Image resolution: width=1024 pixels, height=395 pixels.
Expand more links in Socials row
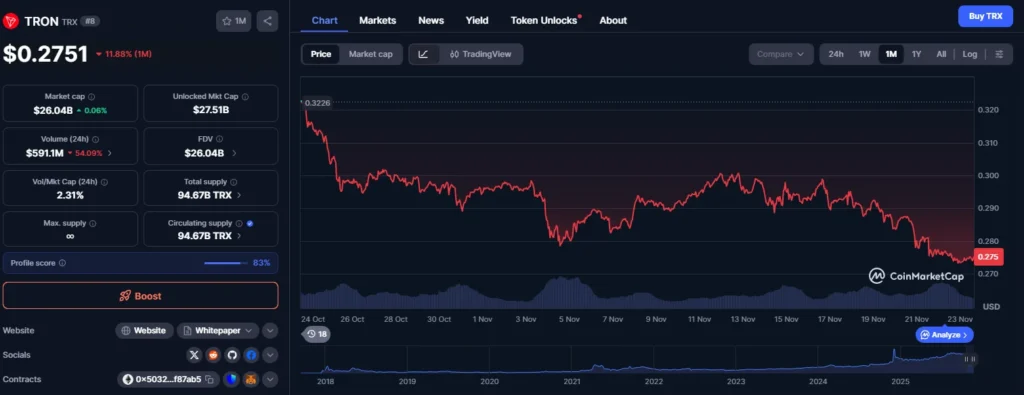tap(270, 355)
